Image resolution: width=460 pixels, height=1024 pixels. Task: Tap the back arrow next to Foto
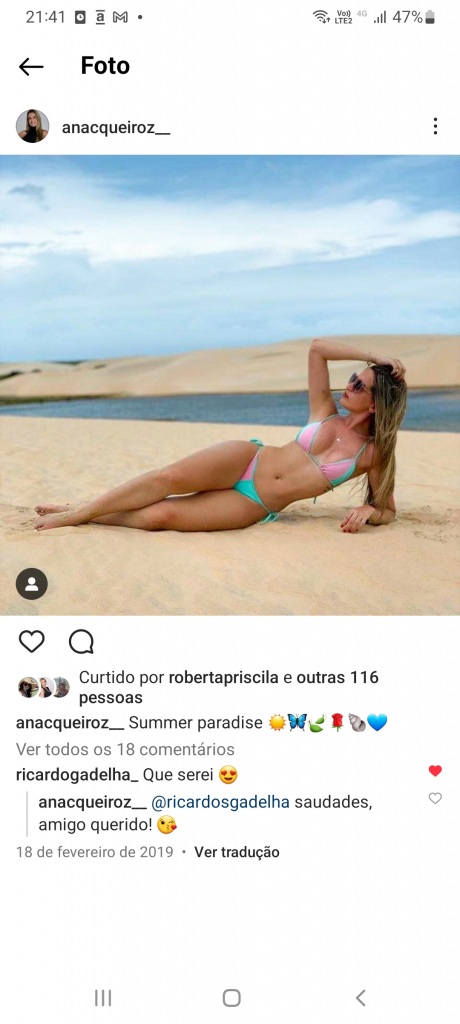point(31,66)
